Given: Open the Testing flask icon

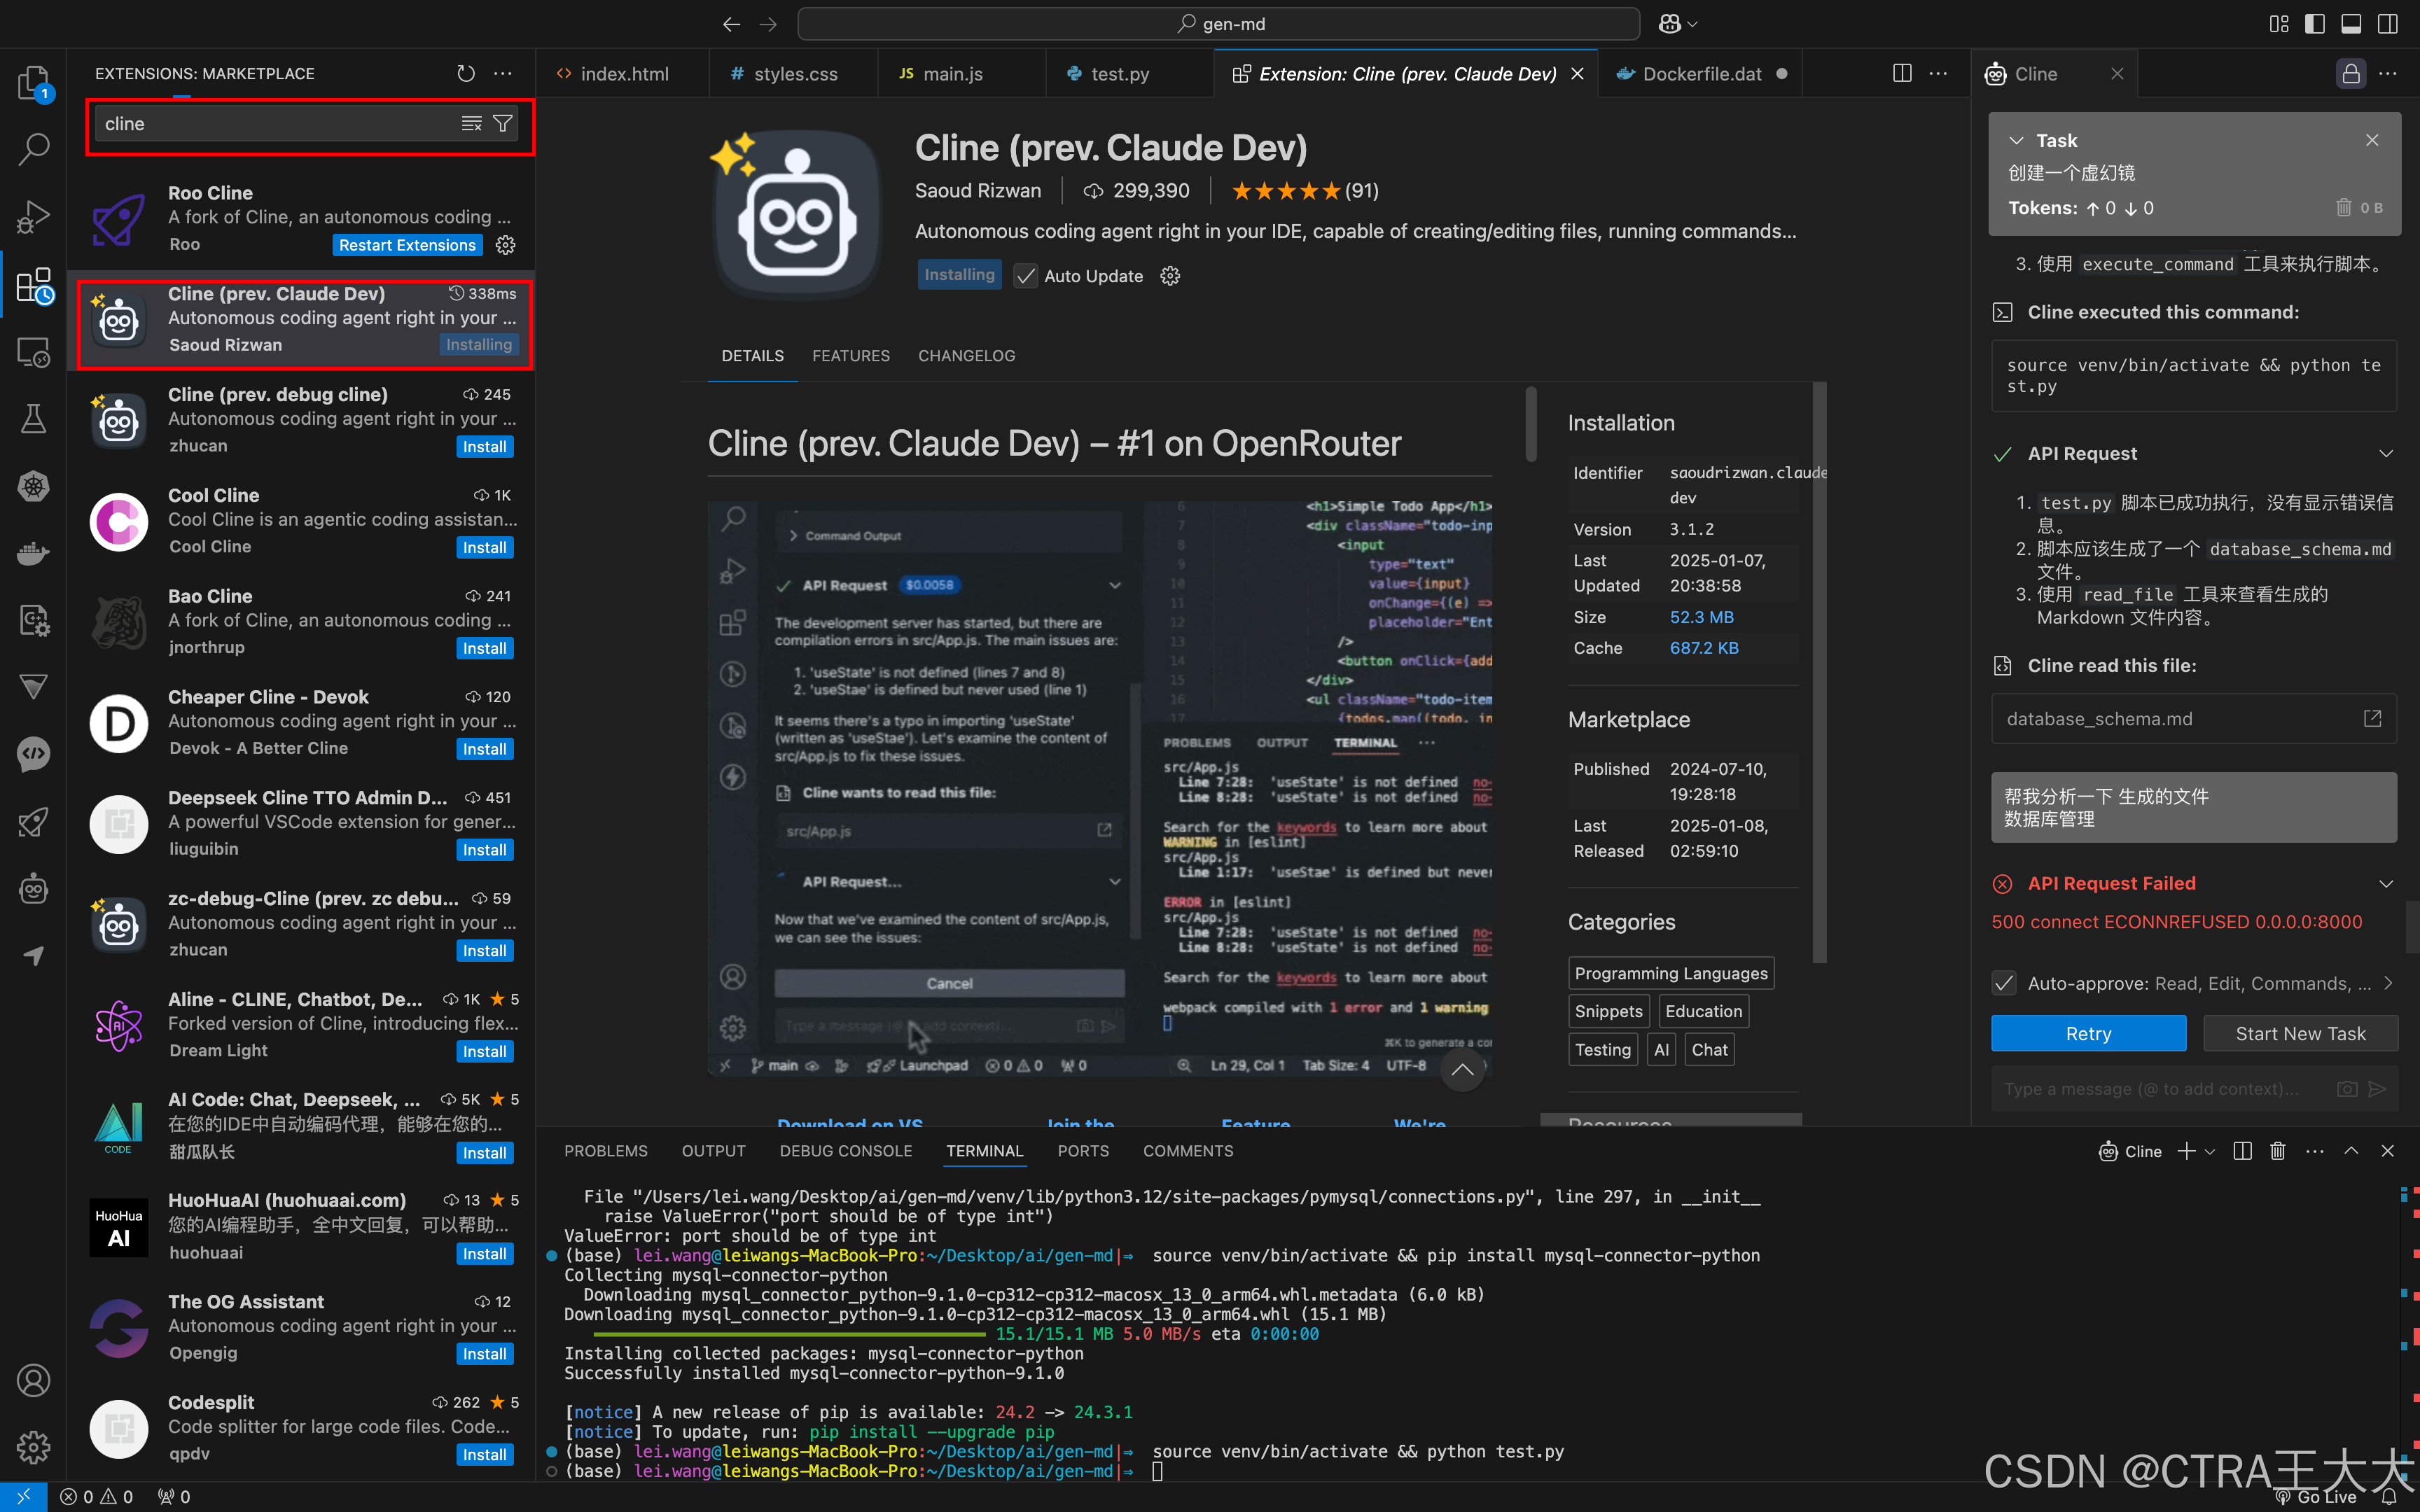Looking at the screenshot, I should click(34, 419).
